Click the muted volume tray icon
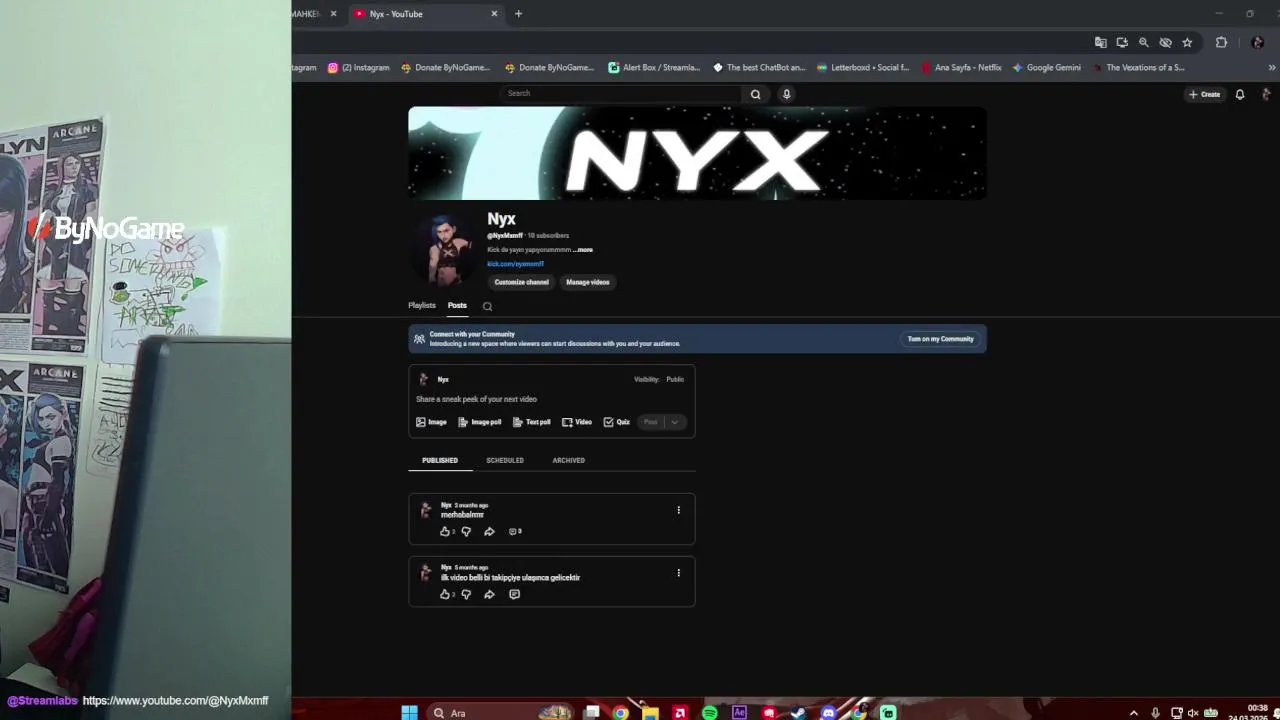Image resolution: width=1280 pixels, height=720 pixels. click(x=1193, y=713)
